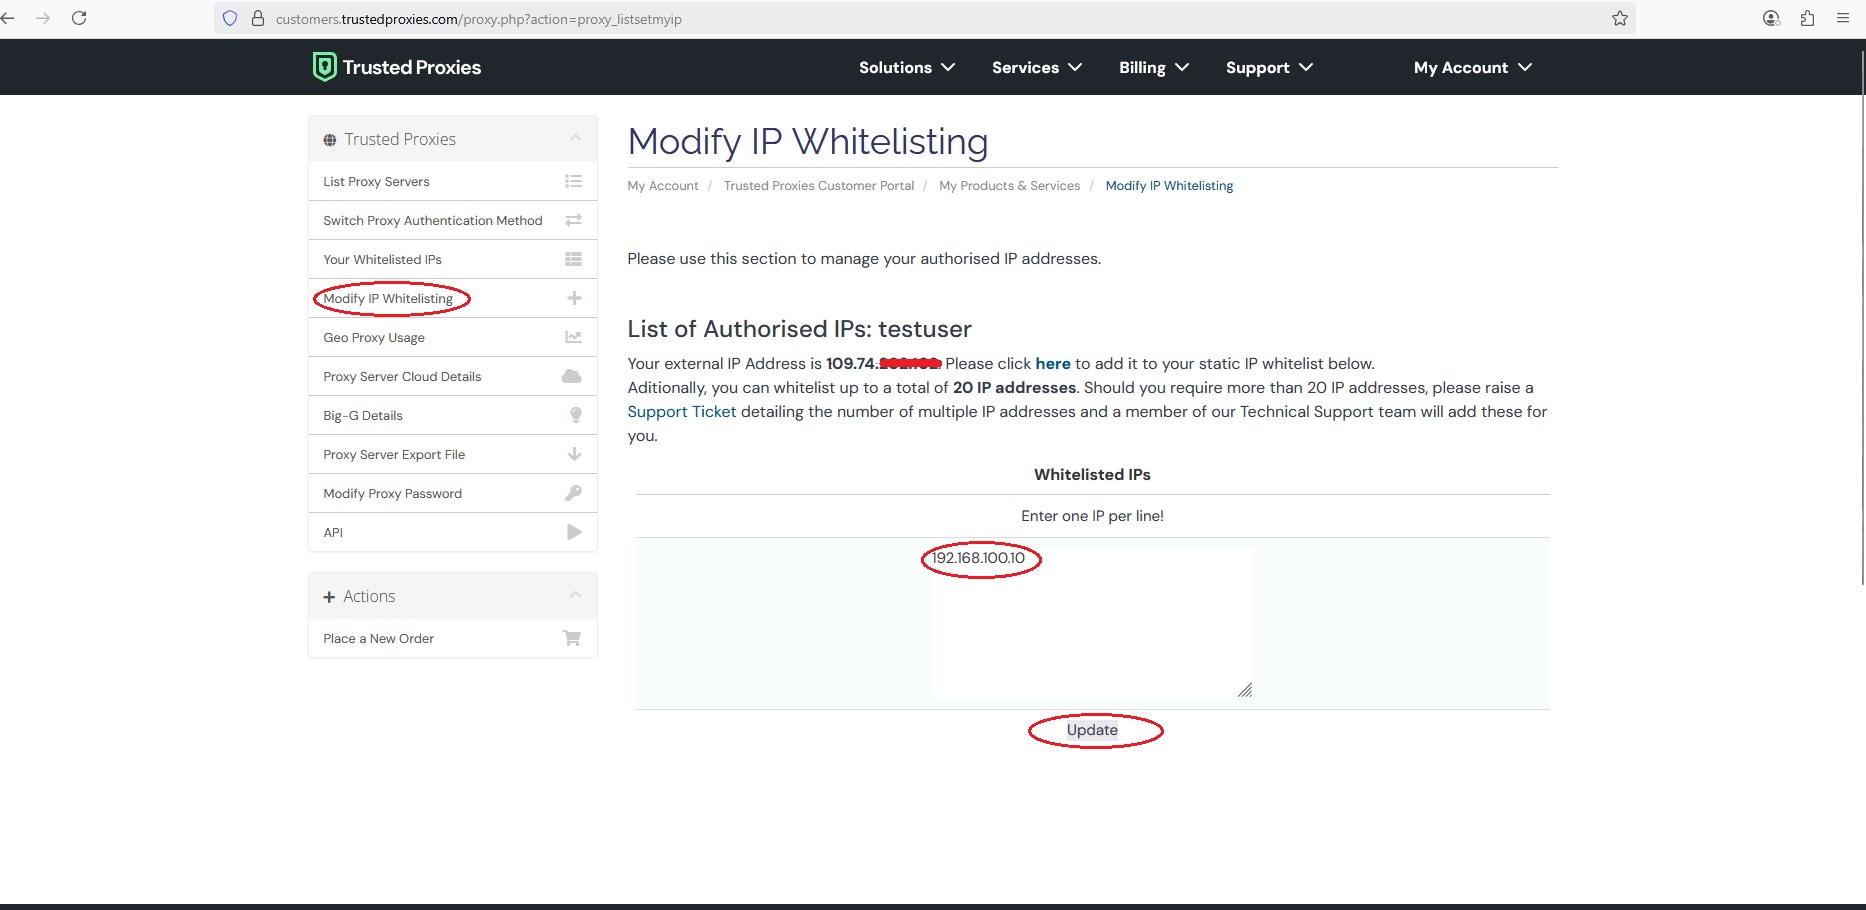Click the key icon beside Modify Proxy Password
This screenshot has height=910, width=1866.
coord(573,493)
